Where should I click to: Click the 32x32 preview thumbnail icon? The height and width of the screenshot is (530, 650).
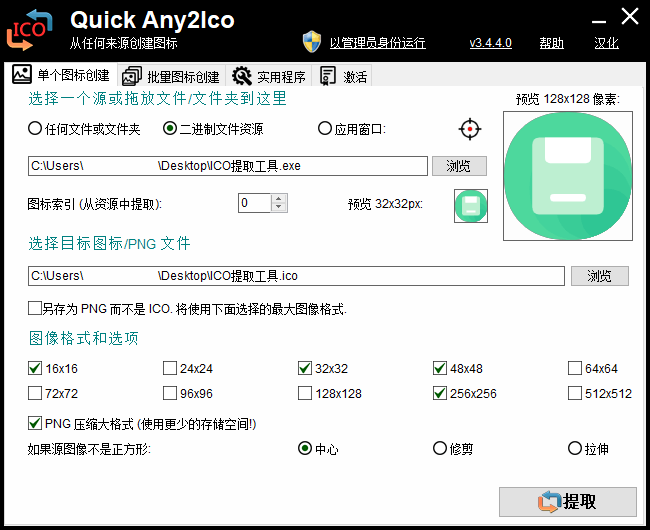[x=470, y=205]
